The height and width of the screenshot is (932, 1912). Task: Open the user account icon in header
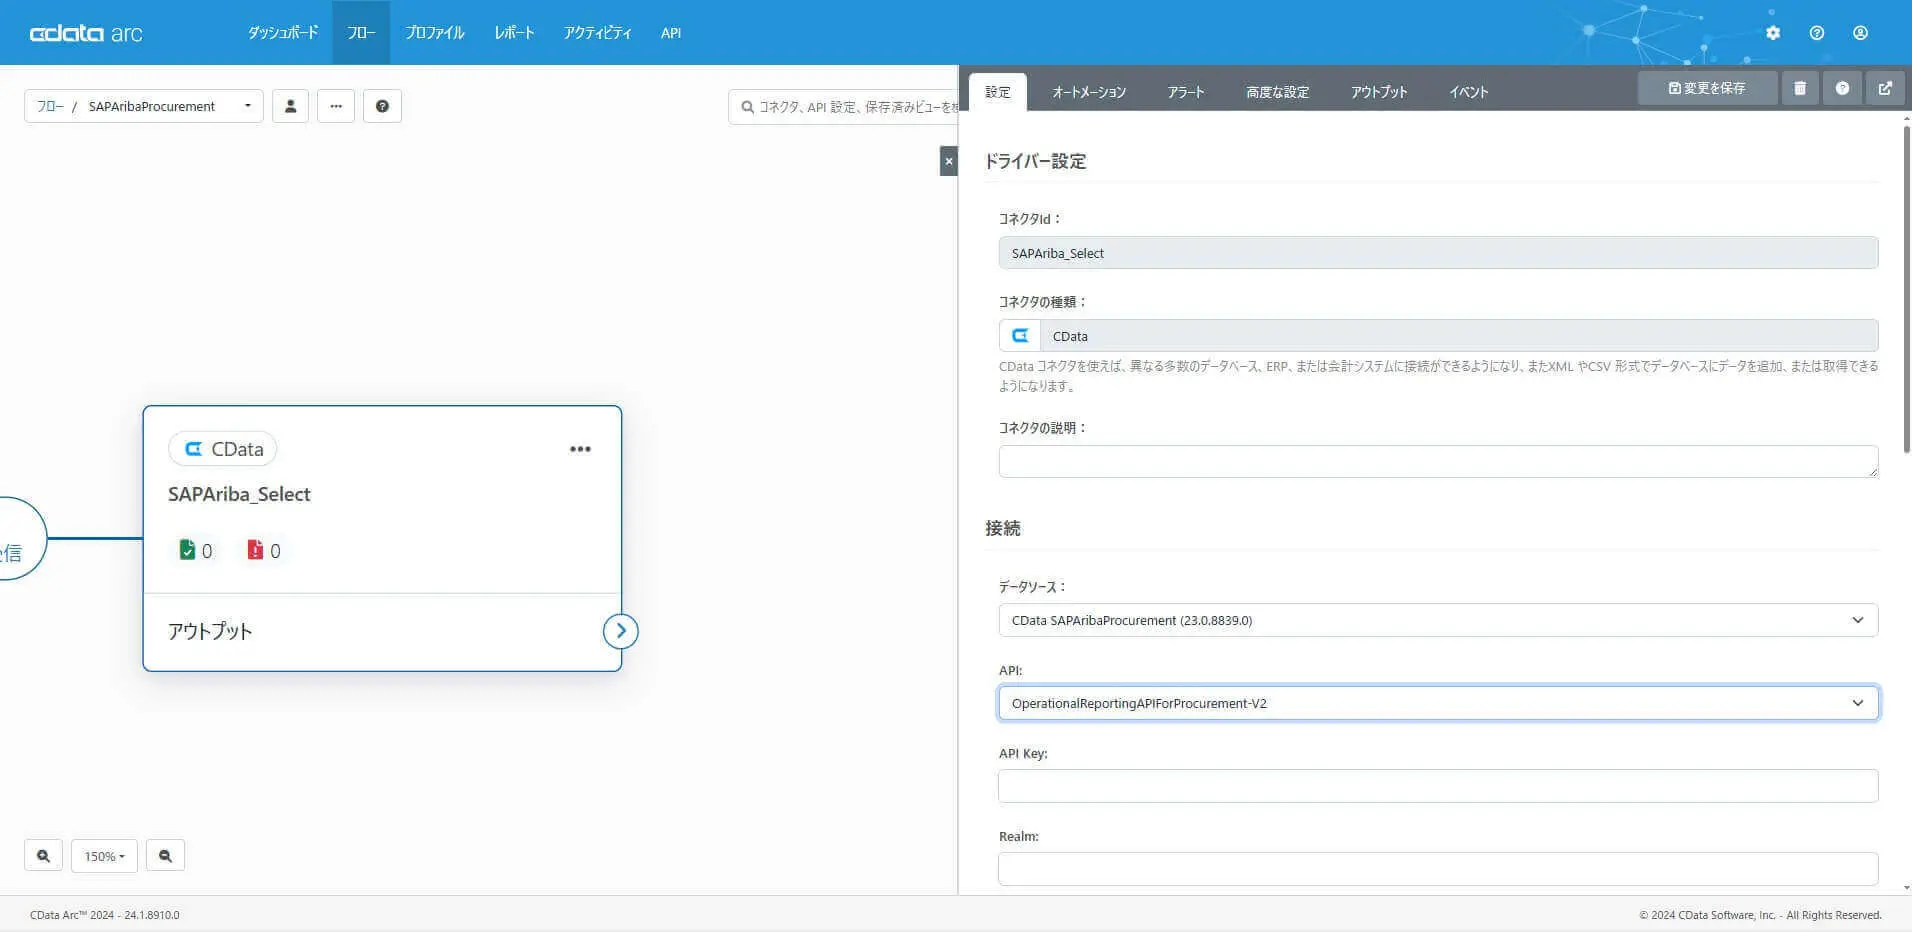click(x=1860, y=33)
